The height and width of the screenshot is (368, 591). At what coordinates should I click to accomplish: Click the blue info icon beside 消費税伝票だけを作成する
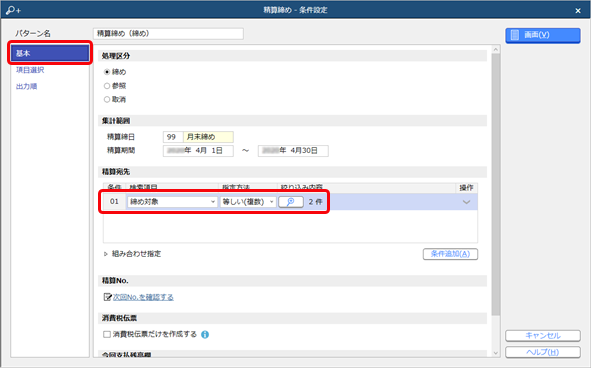click(205, 334)
